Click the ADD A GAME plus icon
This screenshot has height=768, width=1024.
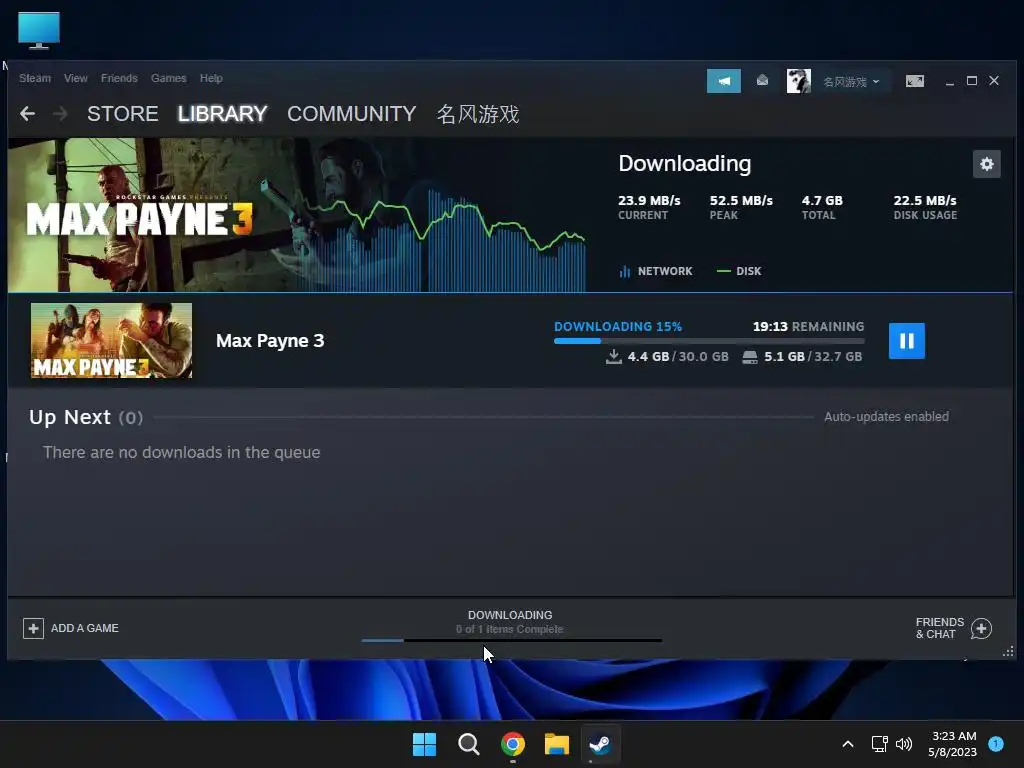pos(33,628)
